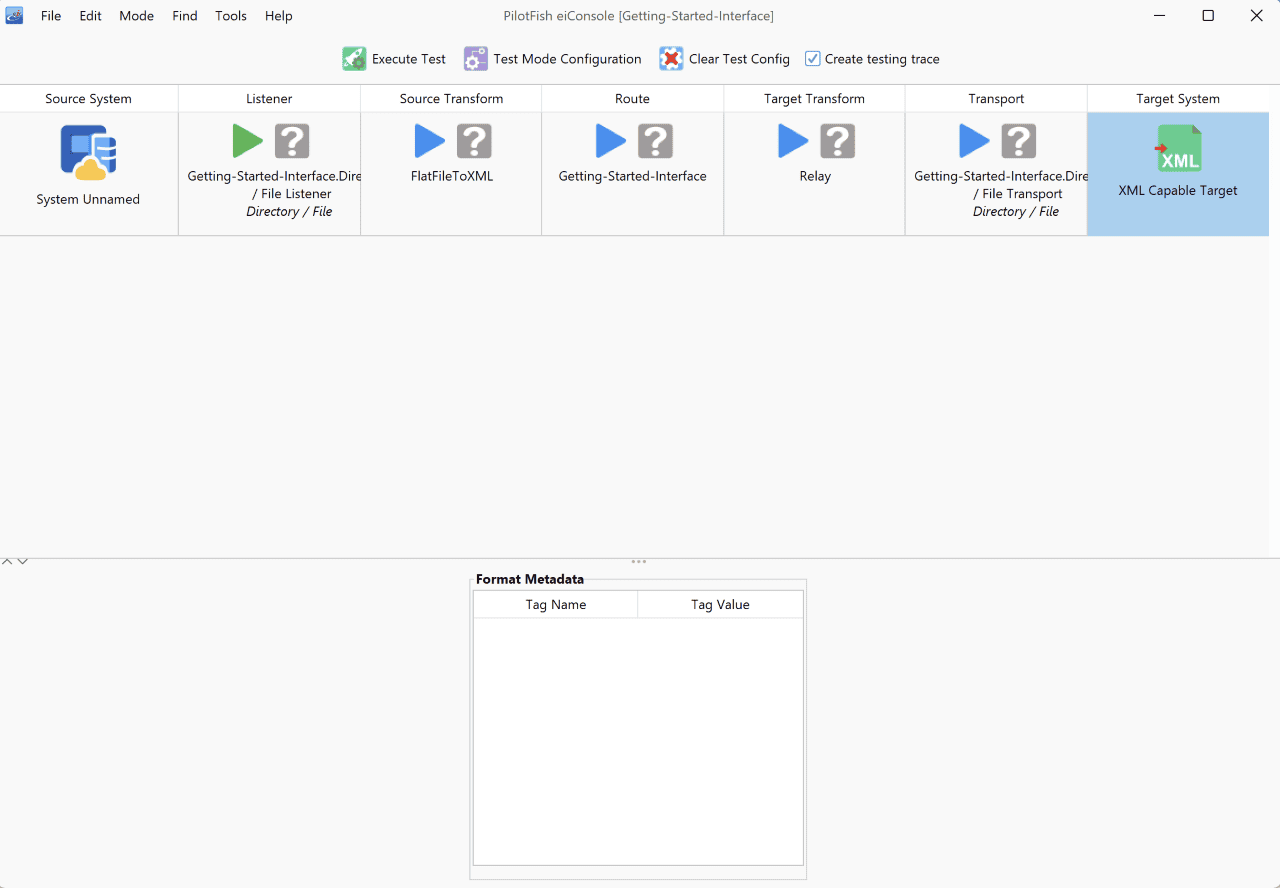This screenshot has width=1280, height=888.
Task: Click the question mark icon under Source Transform
Action: pos(474,141)
